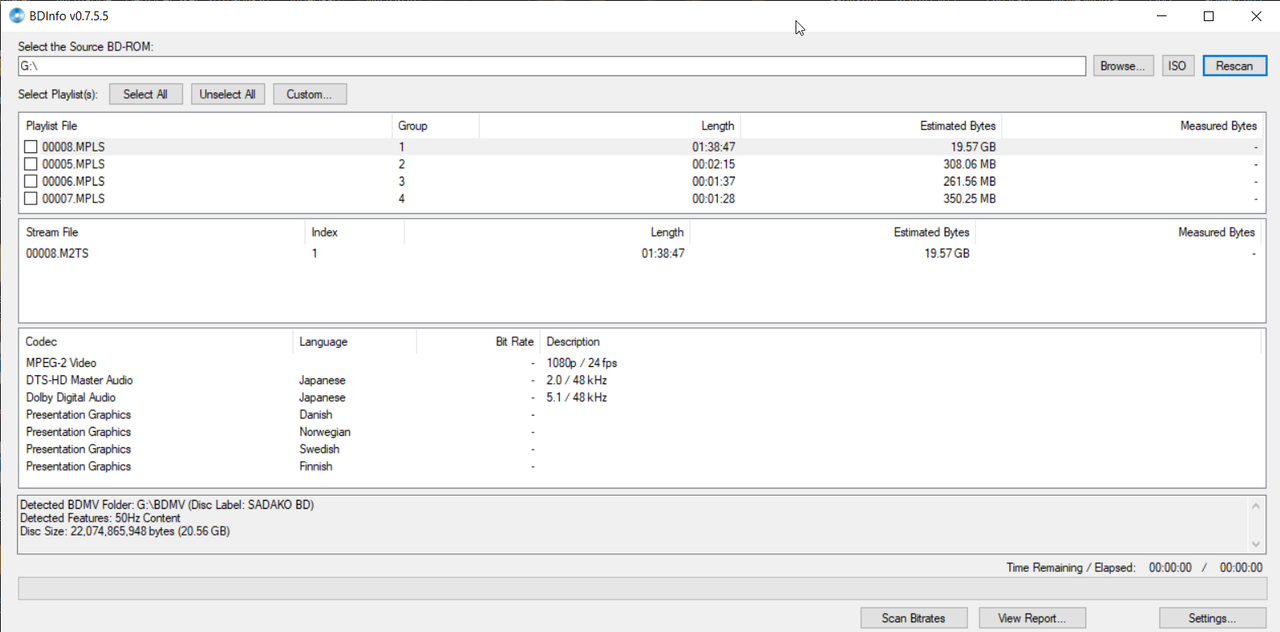Screen dimensions: 1280x632
Task: Click the 5.1 / 48 kHz description
Action: click(x=577, y=397)
